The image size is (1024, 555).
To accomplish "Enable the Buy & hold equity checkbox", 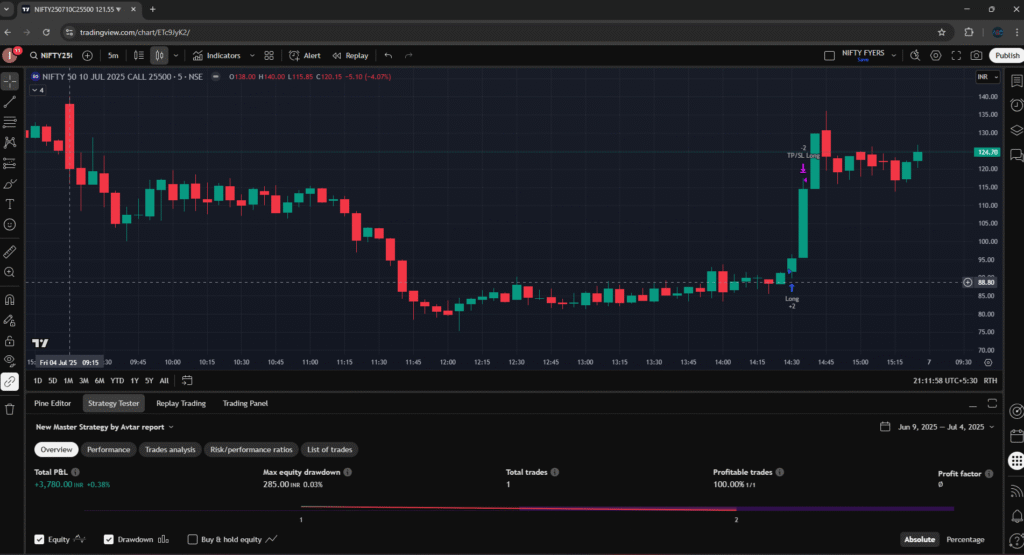I will click(x=193, y=539).
